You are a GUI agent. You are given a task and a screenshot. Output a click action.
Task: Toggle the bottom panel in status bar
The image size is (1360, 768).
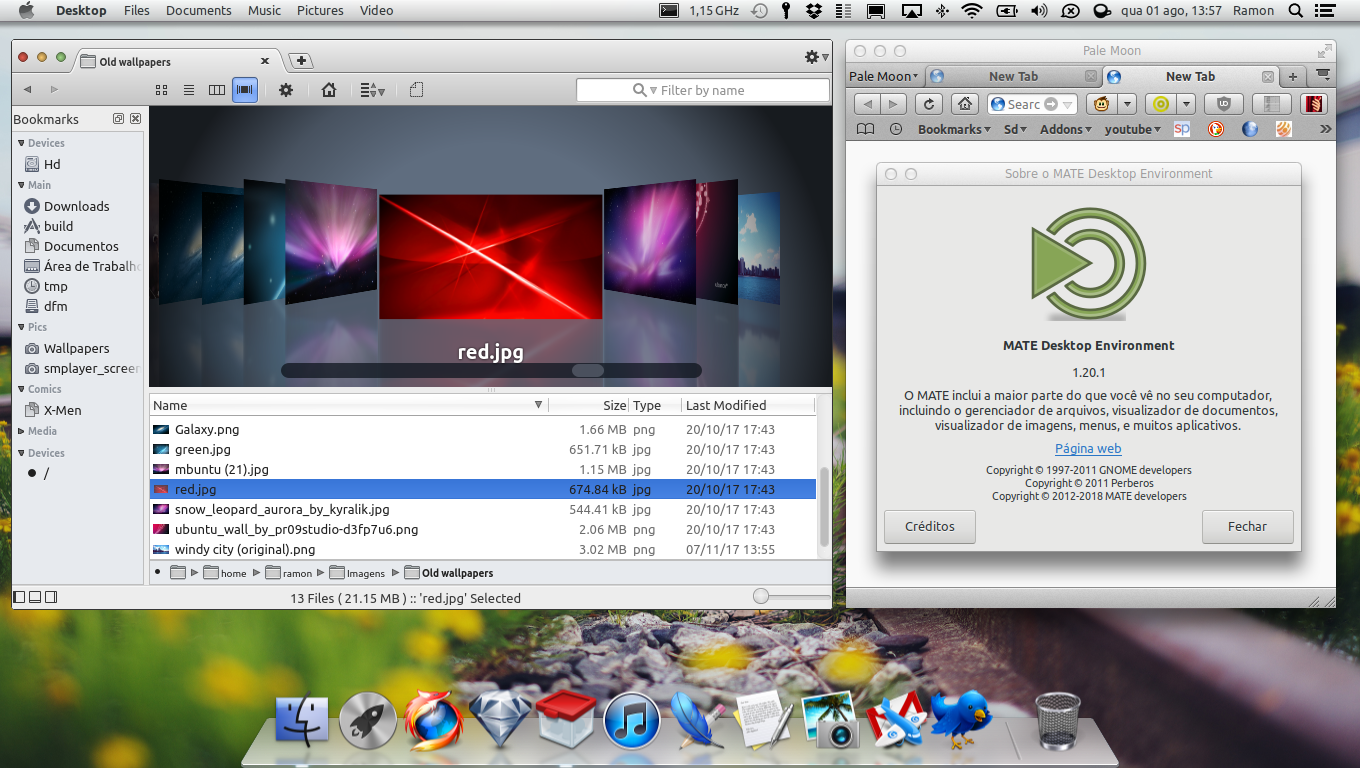tap(35, 597)
